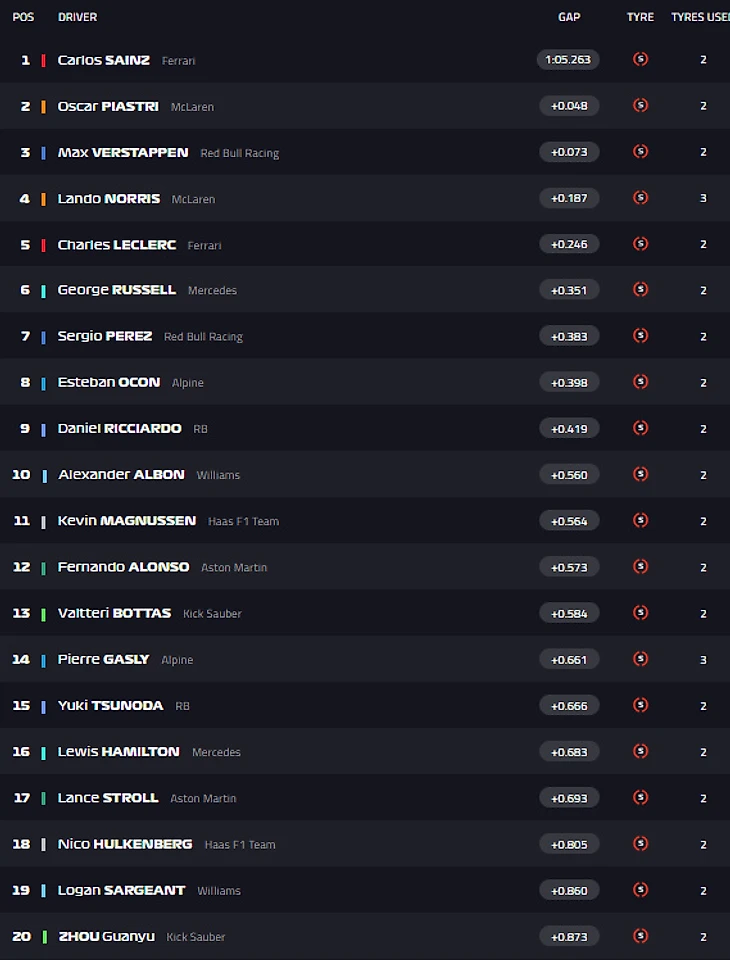The width and height of the screenshot is (730, 960).
Task: Click the green Kick Sauber color bar beside Bottas
Action: tap(43, 614)
